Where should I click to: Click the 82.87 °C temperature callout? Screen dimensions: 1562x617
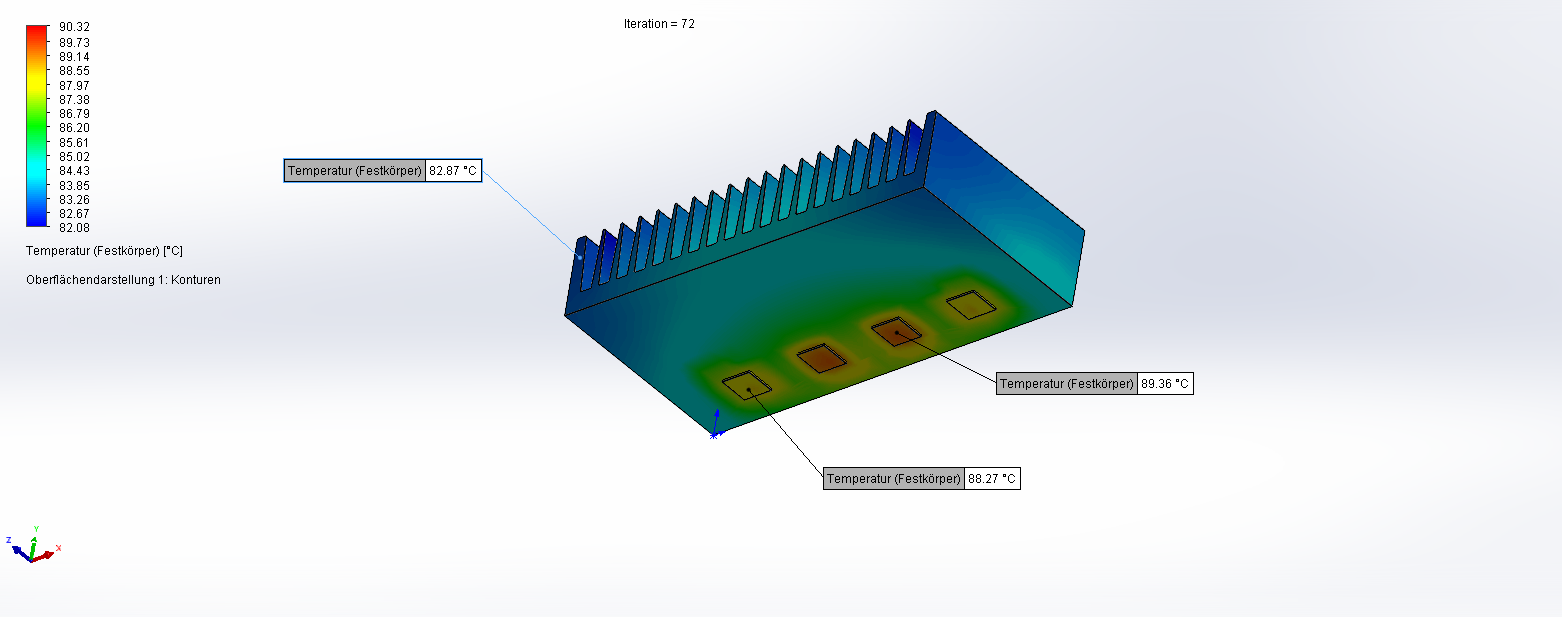(382, 171)
